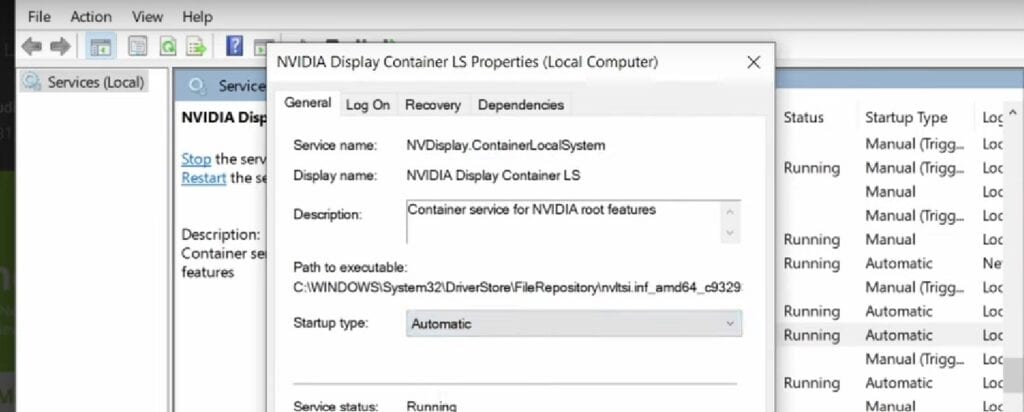Toggle the Show/Hide Console Tree icon
Viewport: 1024px width, 412px height.
click(x=100, y=46)
